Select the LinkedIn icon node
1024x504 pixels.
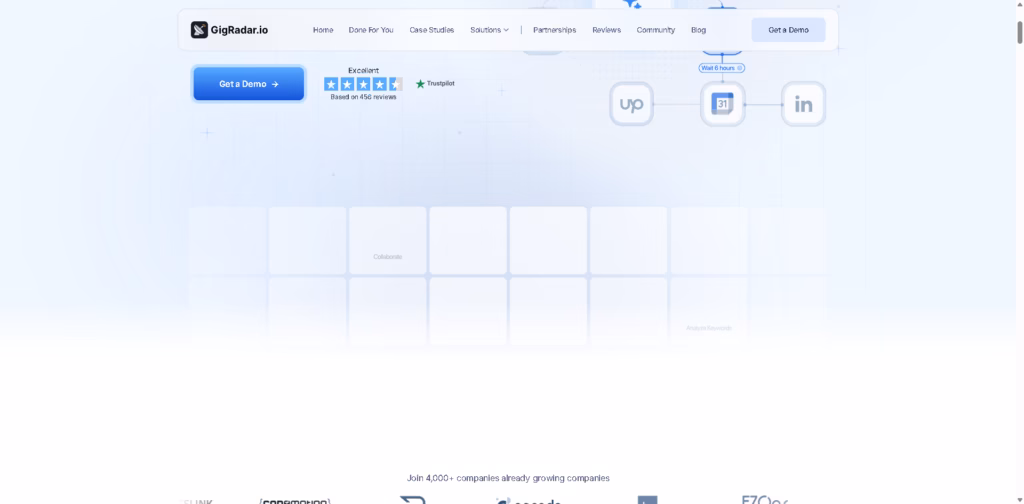[803, 104]
